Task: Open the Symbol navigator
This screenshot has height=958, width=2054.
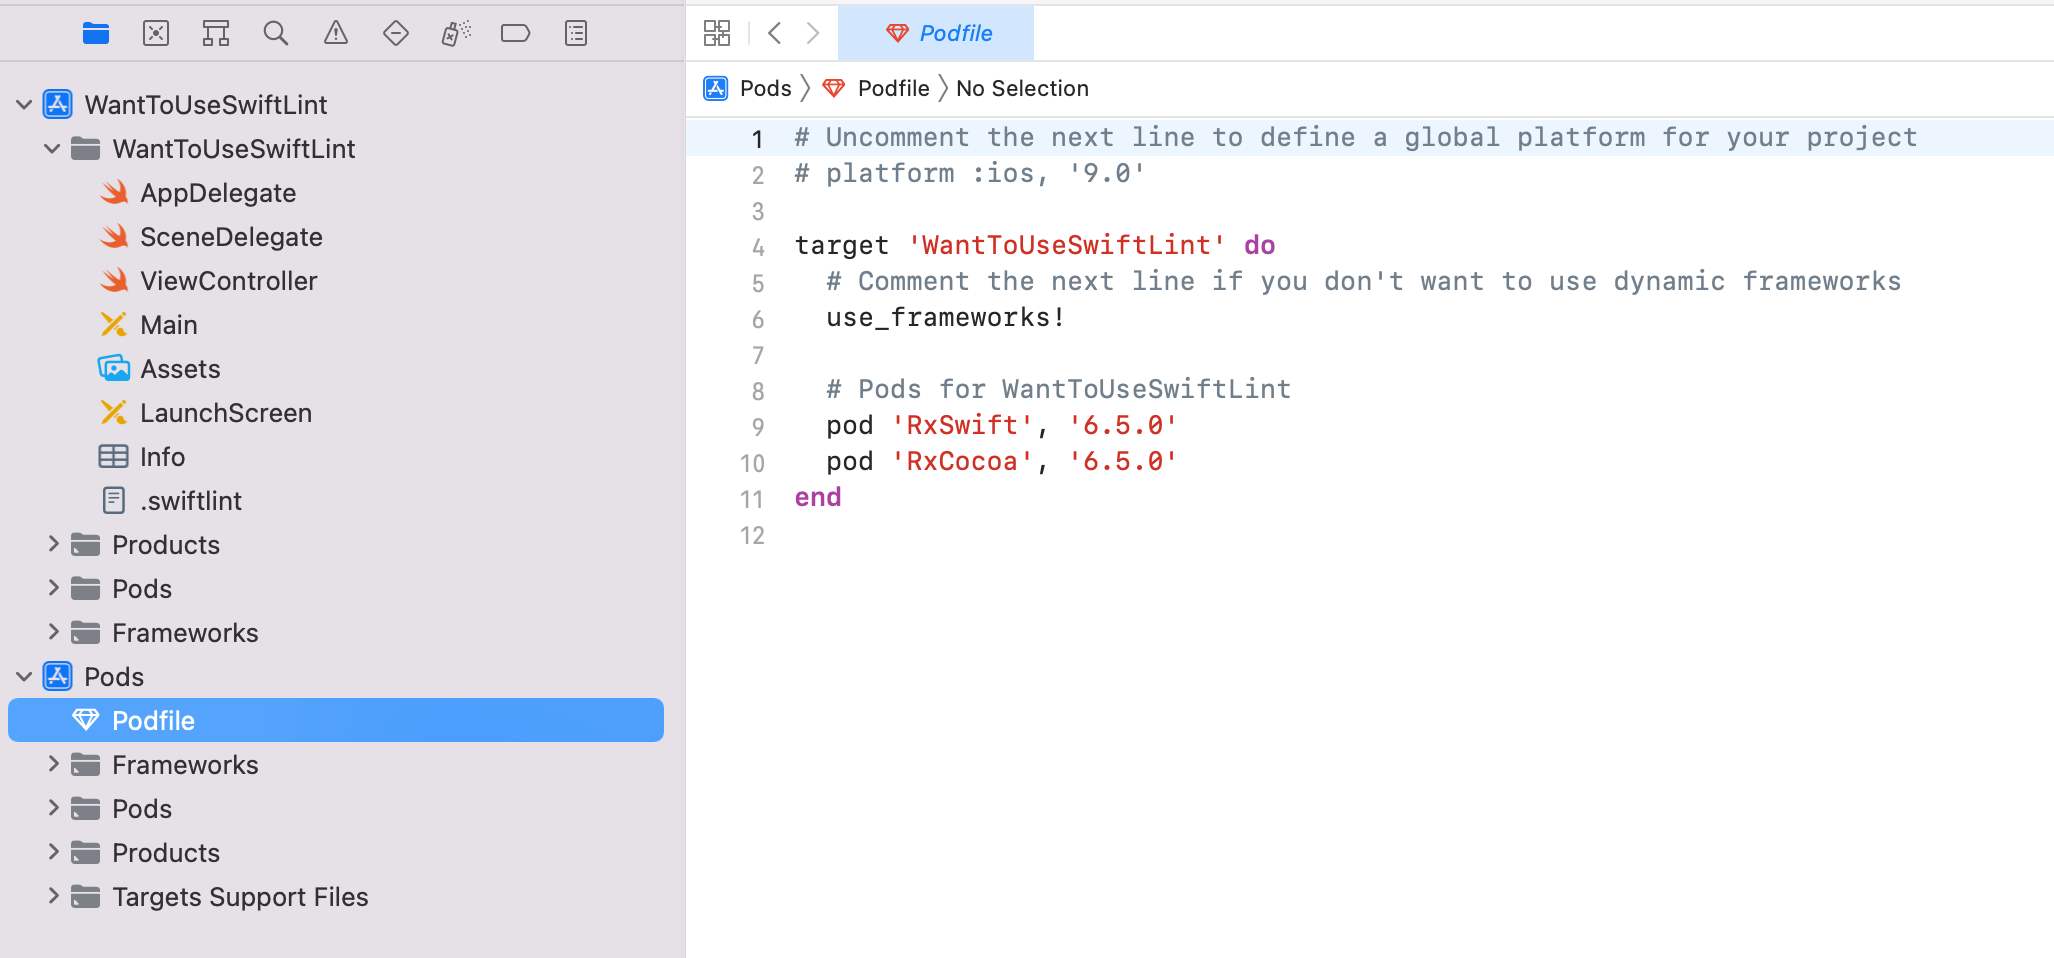Action: click(x=216, y=33)
